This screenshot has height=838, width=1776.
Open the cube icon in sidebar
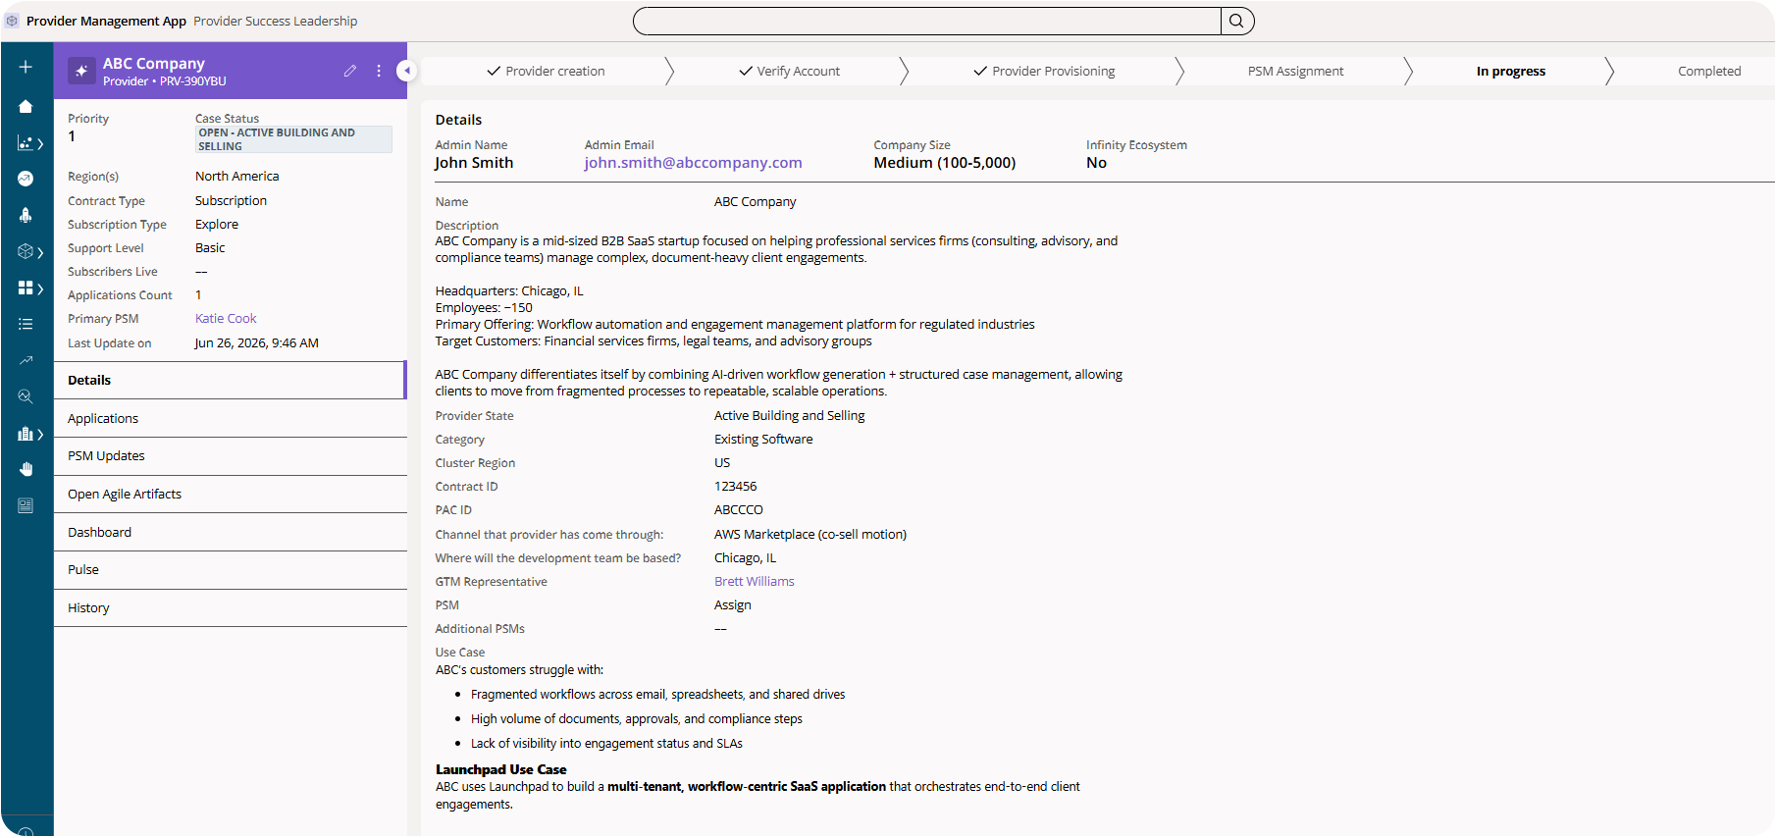click(25, 251)
